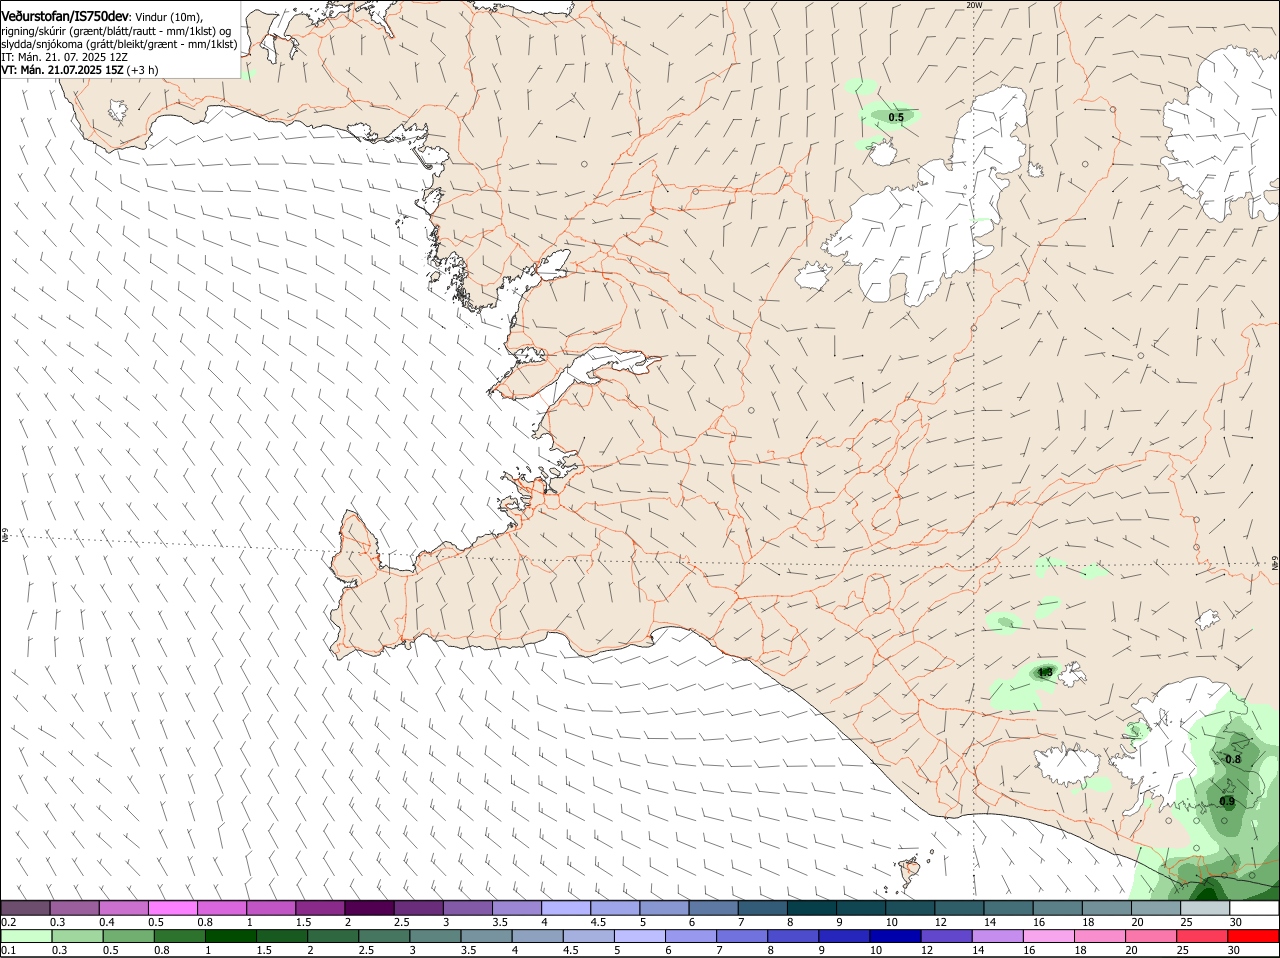Click the 0.9 precipitation value on map
The image size is (1280, 958).
[x=1227, y=801]
